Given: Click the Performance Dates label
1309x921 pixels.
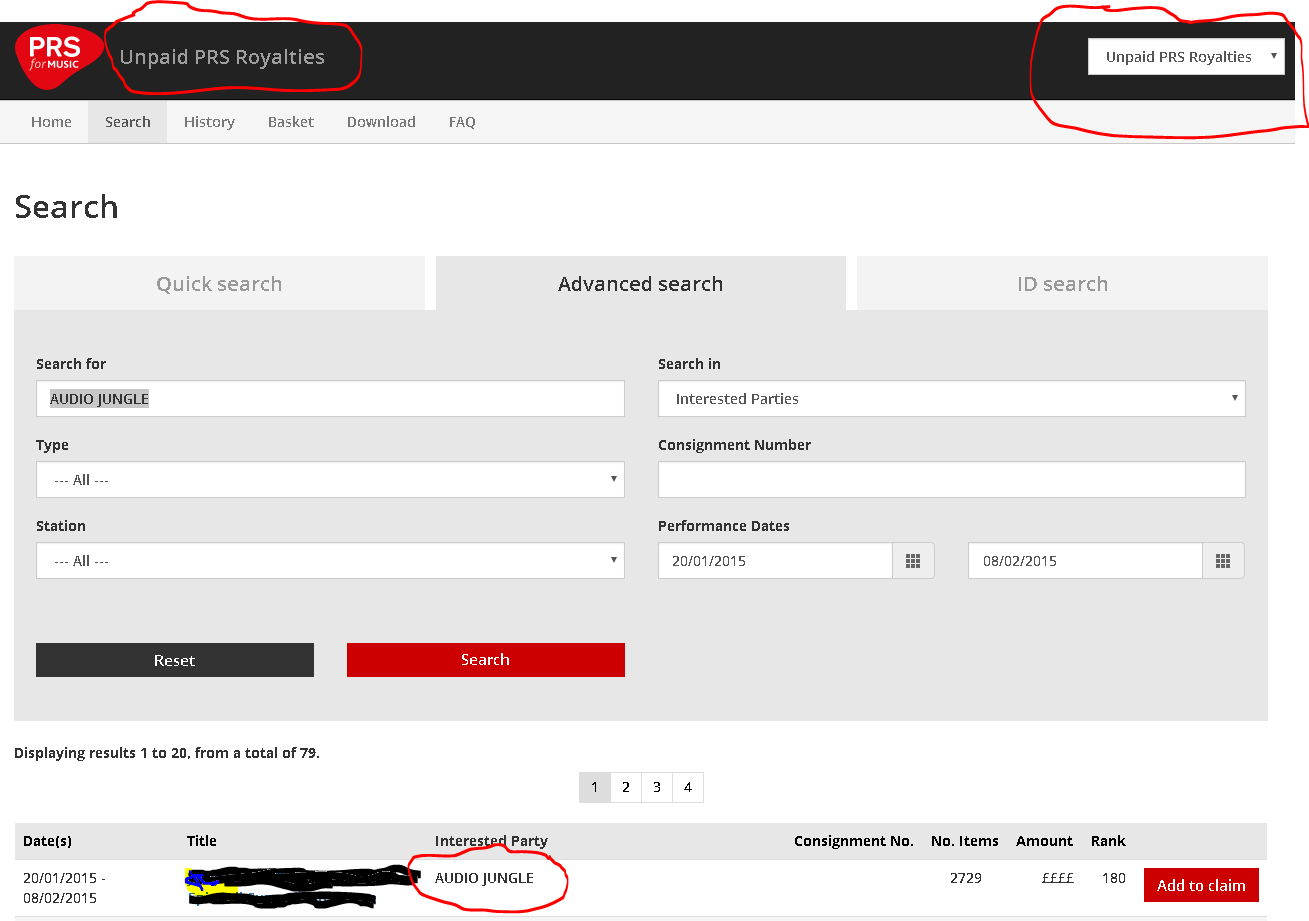Looking at the screenshot, I should [724, 526].
